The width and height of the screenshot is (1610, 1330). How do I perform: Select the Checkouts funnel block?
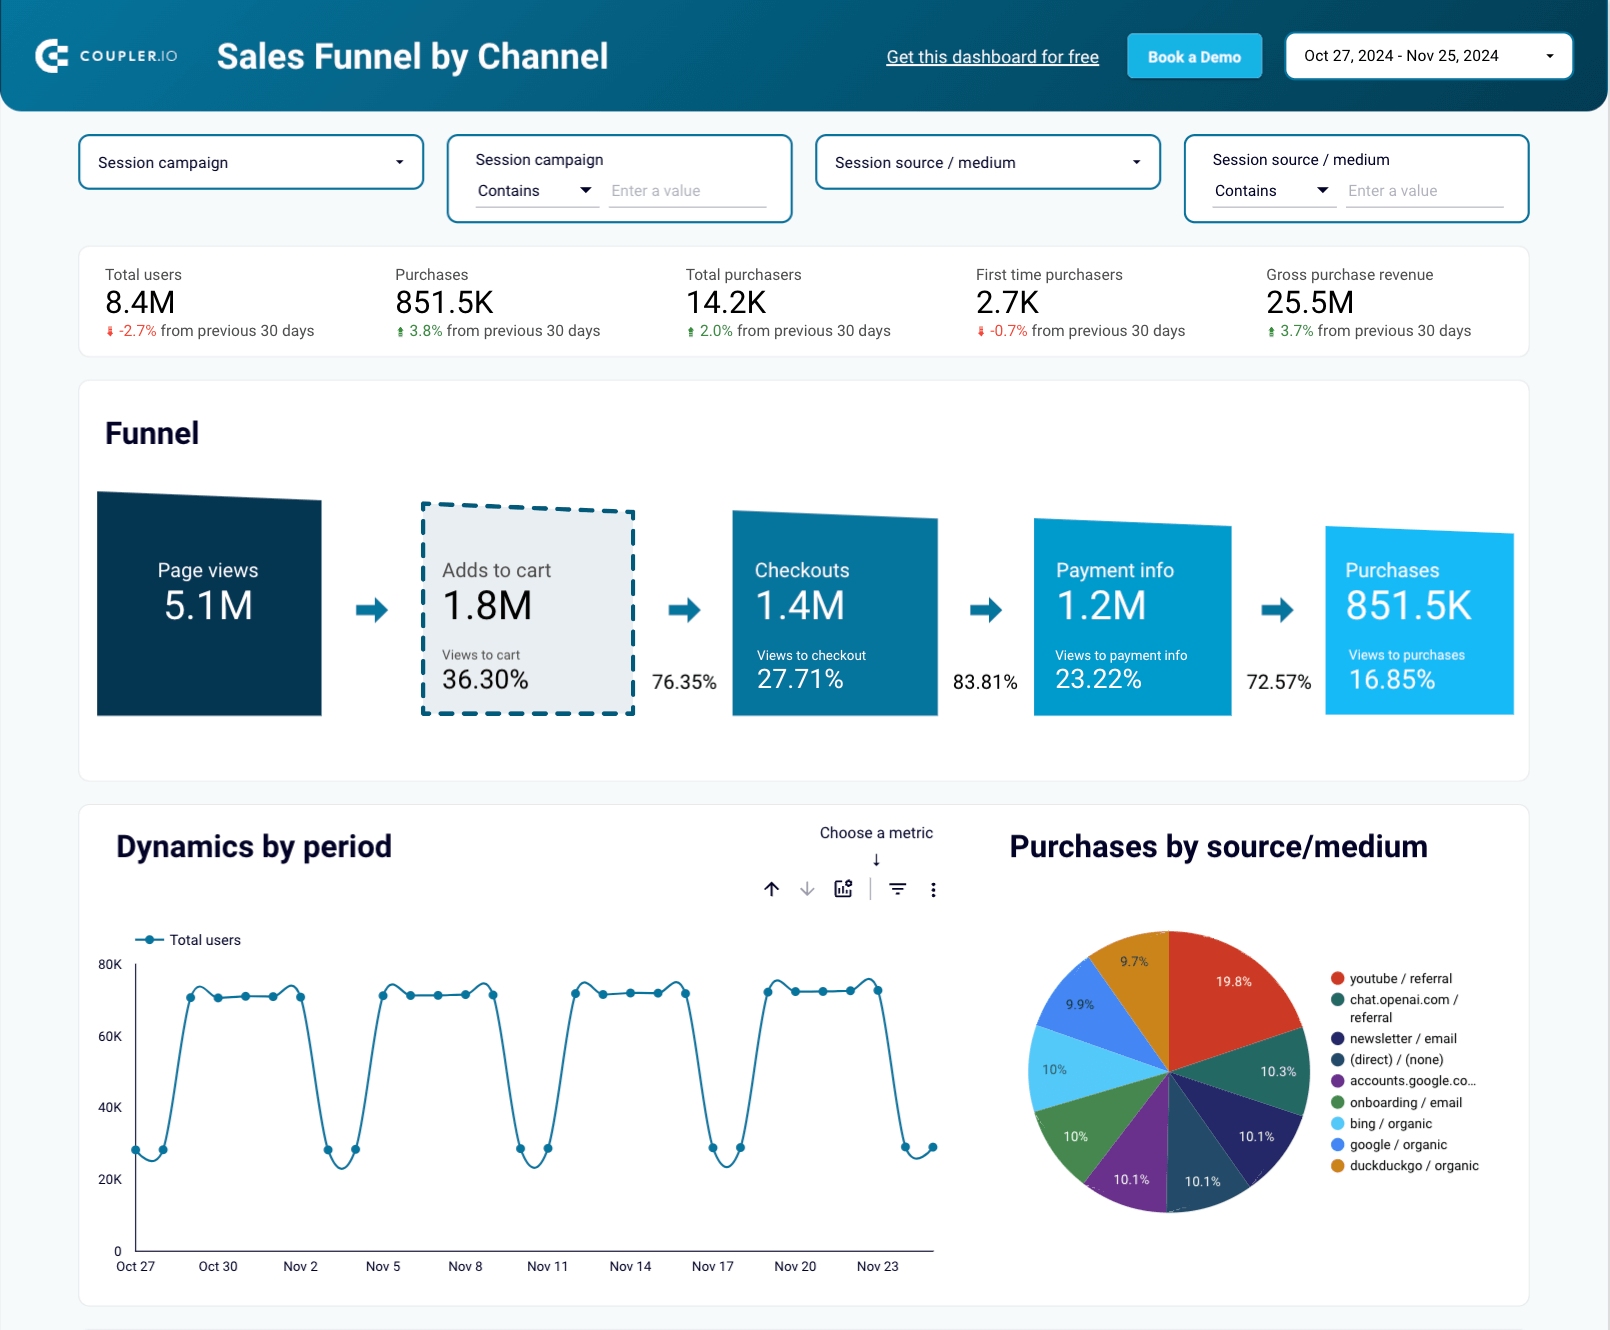pyautogui.click(x=835, y=613)
